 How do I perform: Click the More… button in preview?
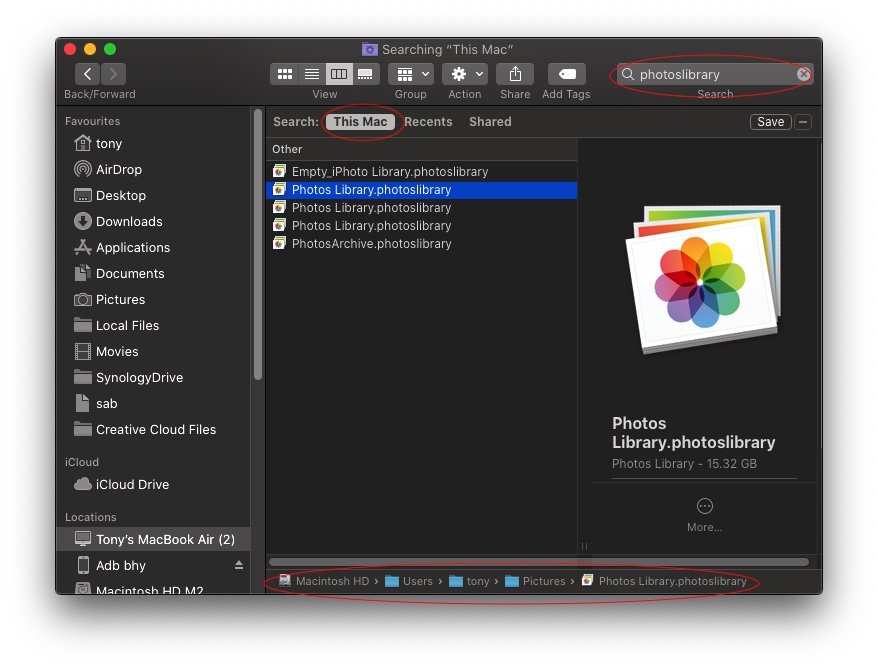tap(704, 515)
